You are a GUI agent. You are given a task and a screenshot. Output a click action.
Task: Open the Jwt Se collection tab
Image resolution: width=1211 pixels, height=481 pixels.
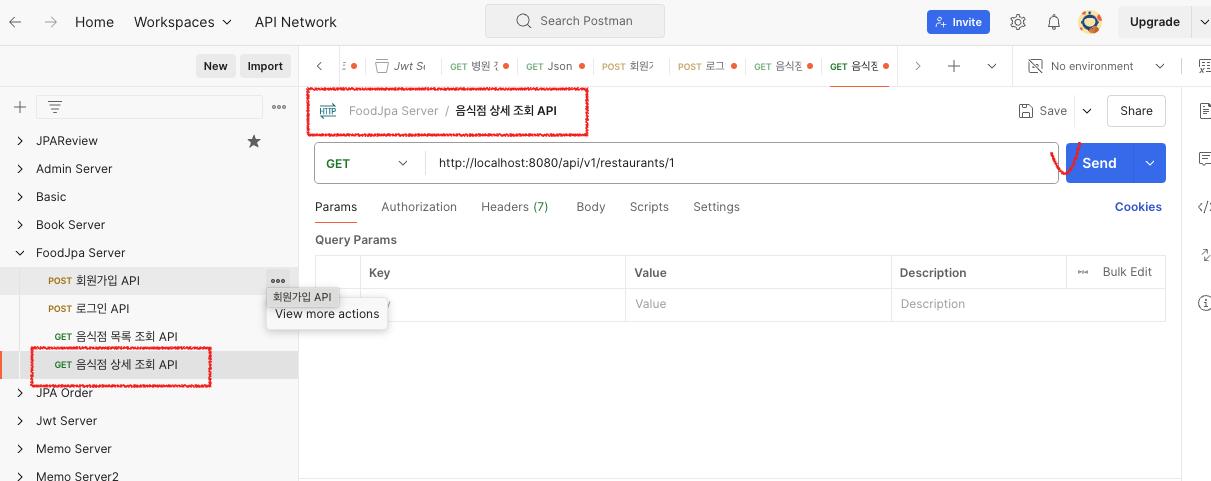401,66
